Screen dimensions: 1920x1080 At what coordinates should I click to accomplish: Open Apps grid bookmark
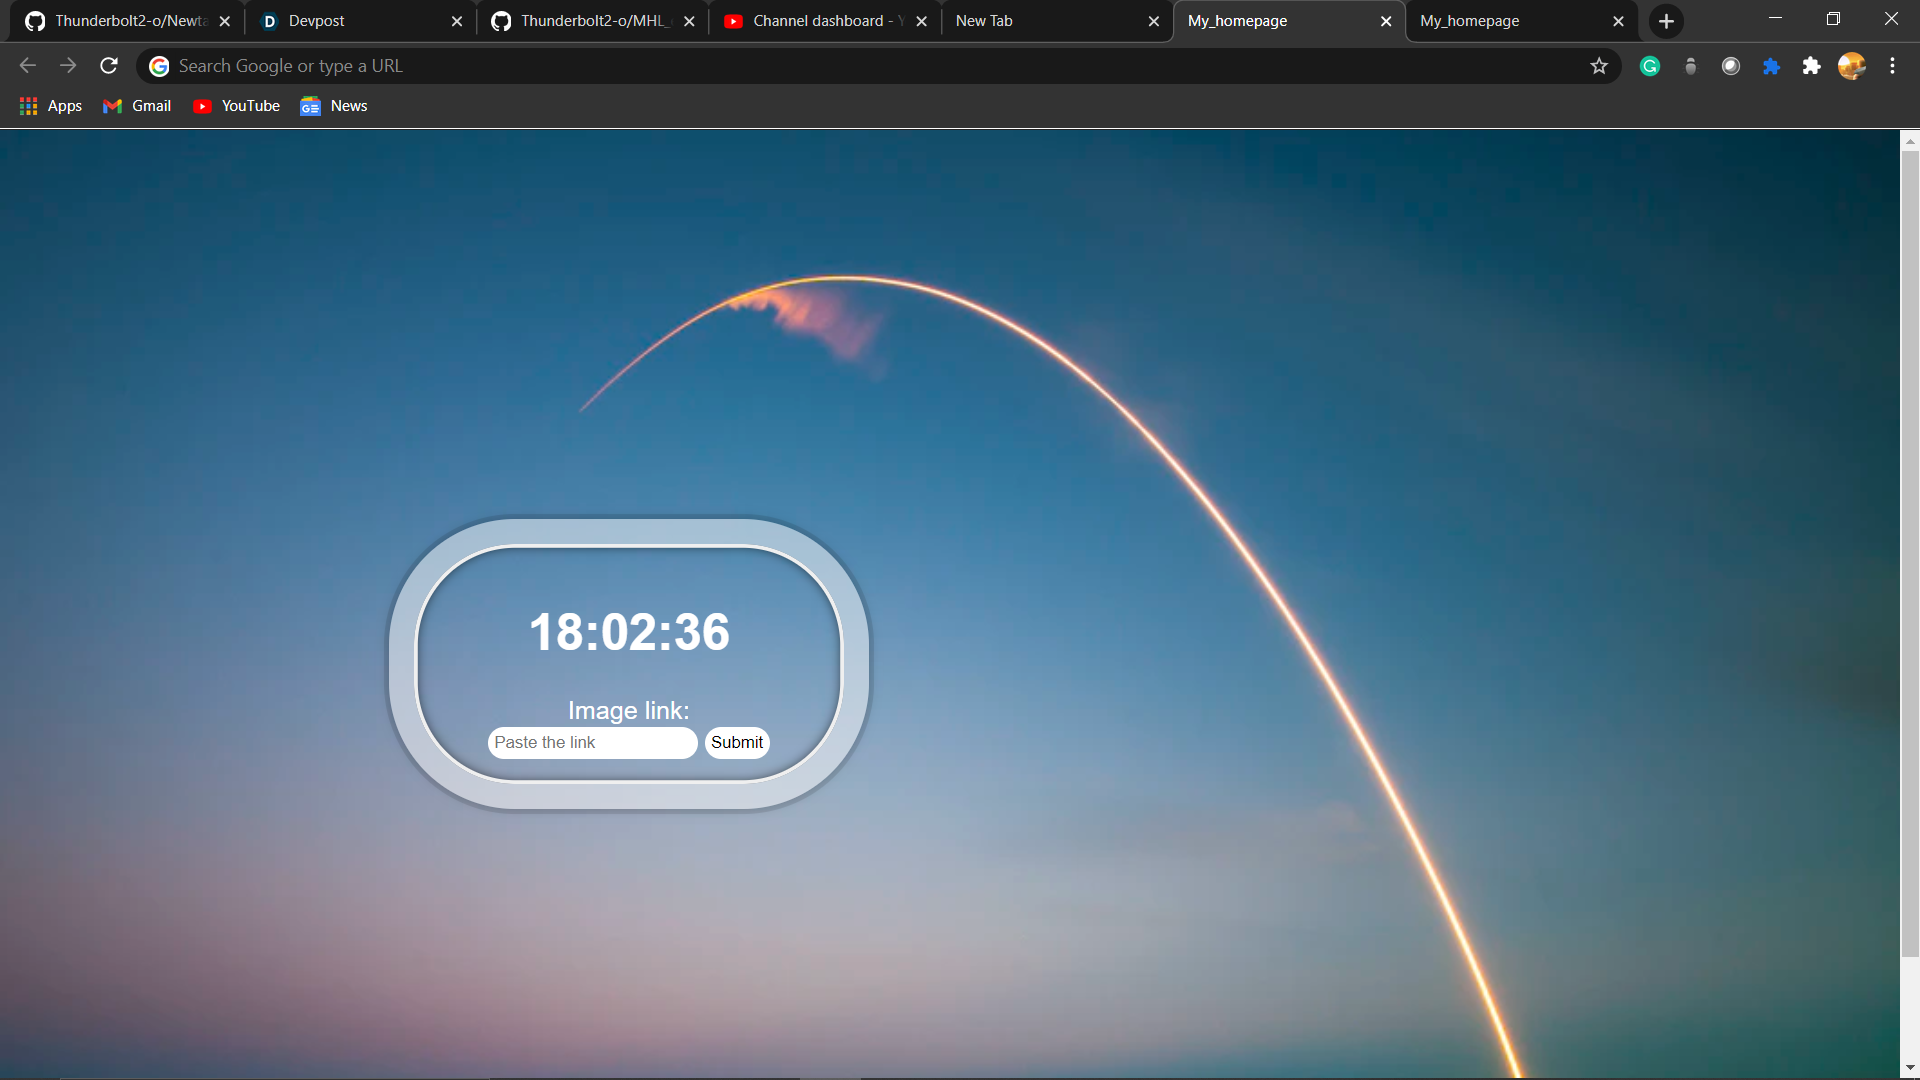pyautogui.click(x=50, y=106)
